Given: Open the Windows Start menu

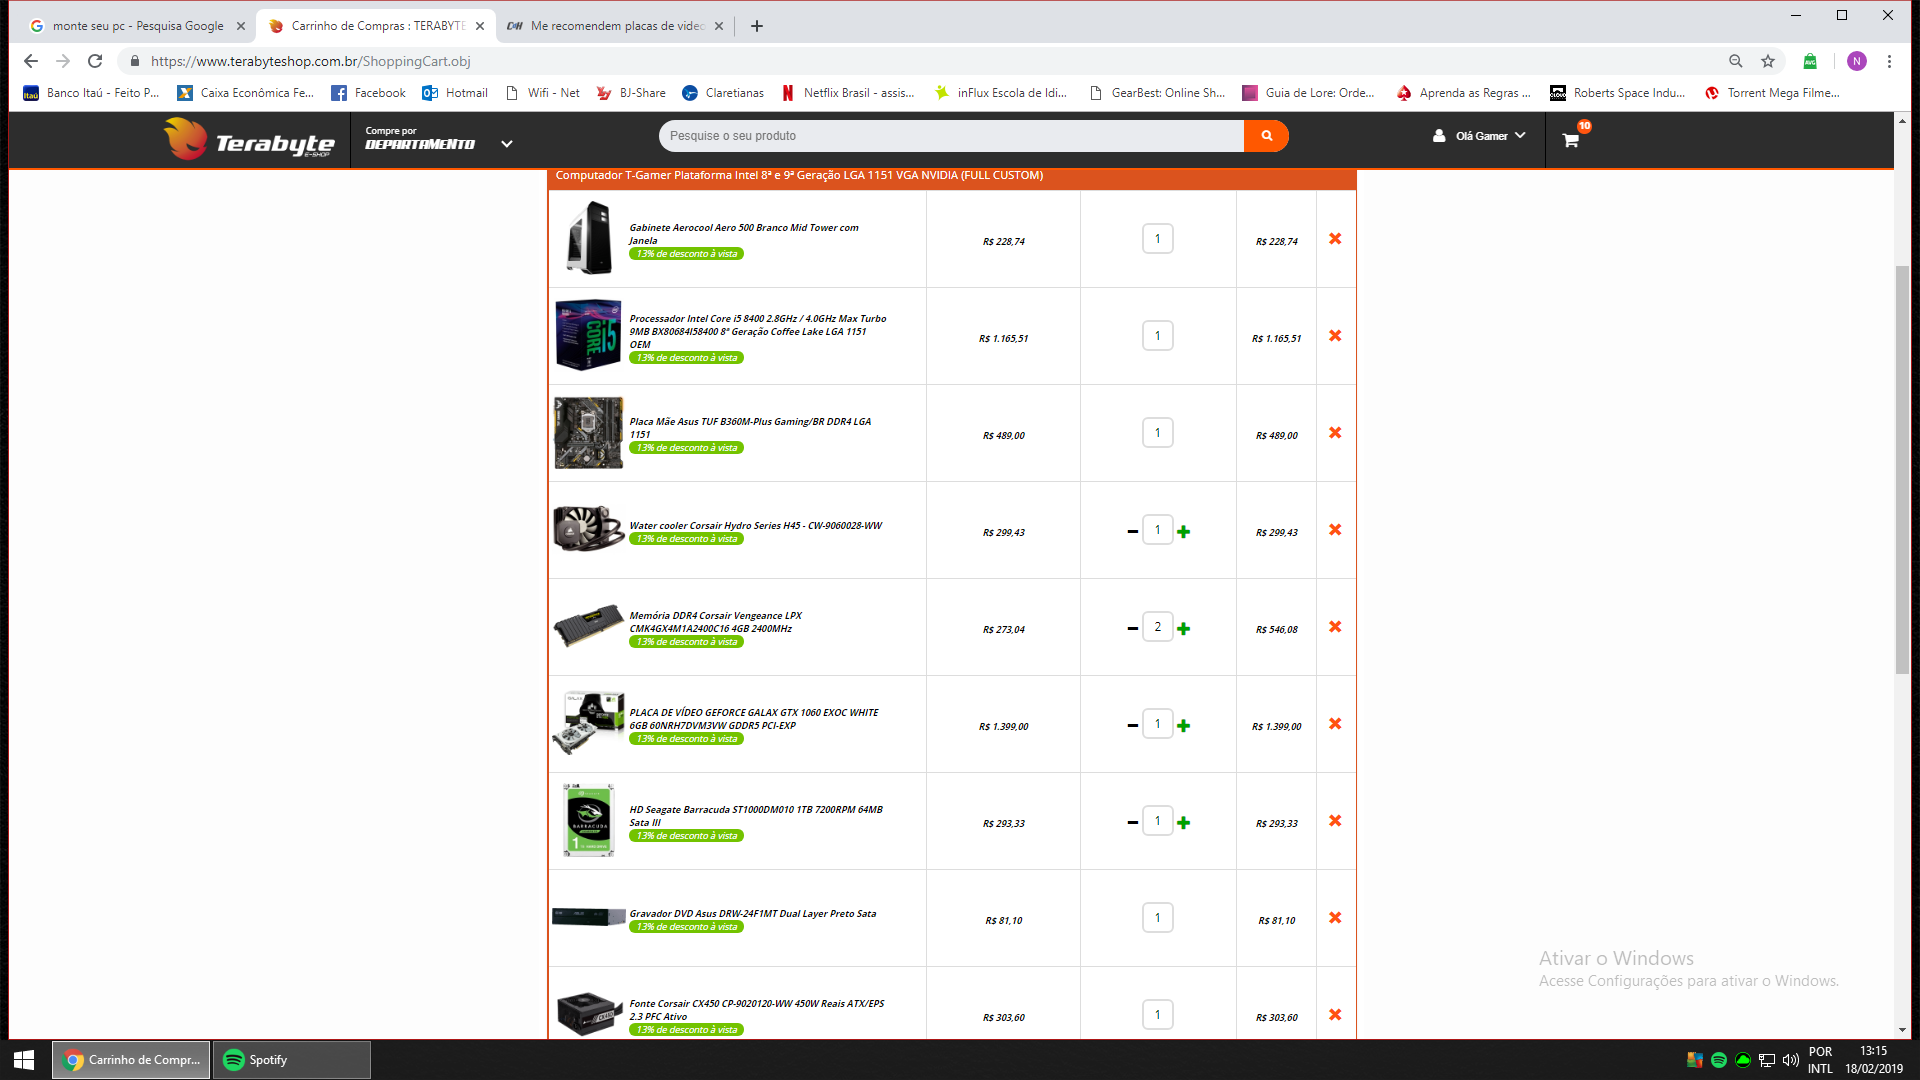Looking at the screenshot, I should [x=25, y=1060].
